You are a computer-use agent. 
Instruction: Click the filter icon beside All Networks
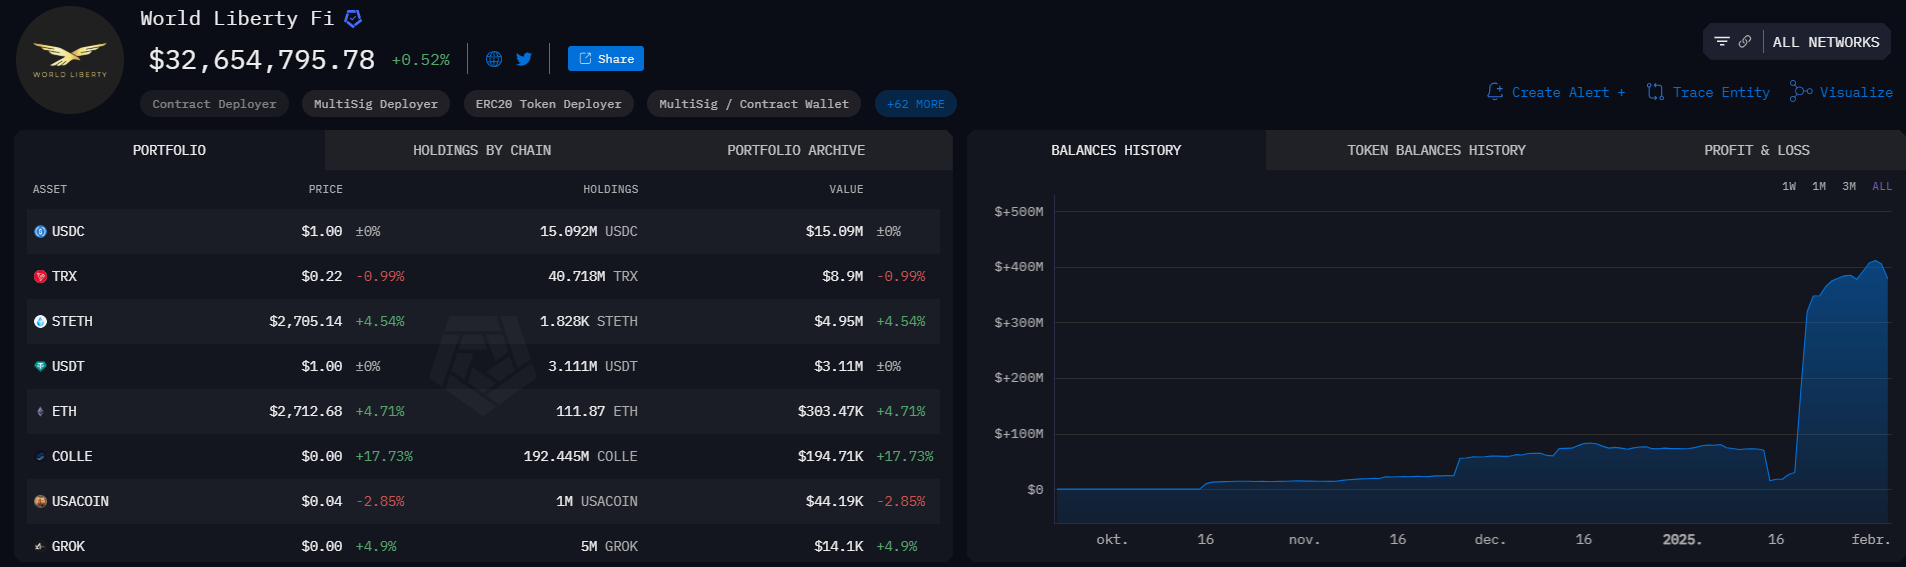(1722, 42)
